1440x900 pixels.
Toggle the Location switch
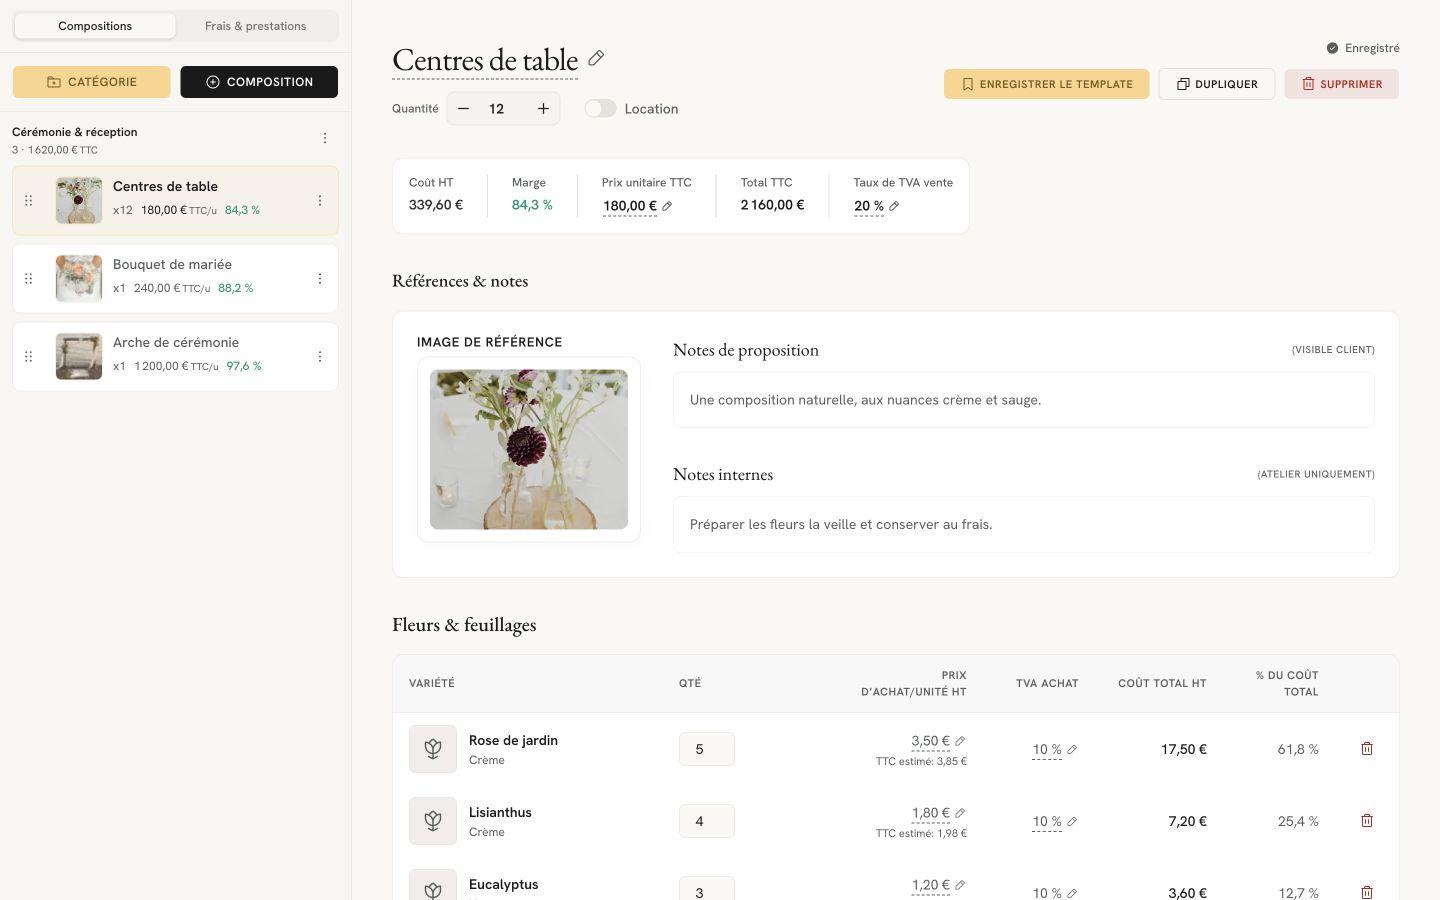click(600, 108)
